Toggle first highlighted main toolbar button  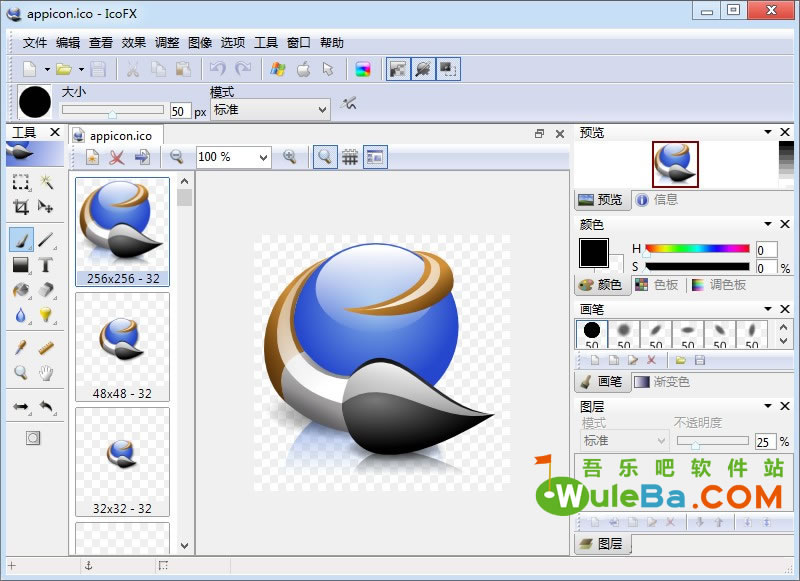pyautogui.click(x=398, y=69)
